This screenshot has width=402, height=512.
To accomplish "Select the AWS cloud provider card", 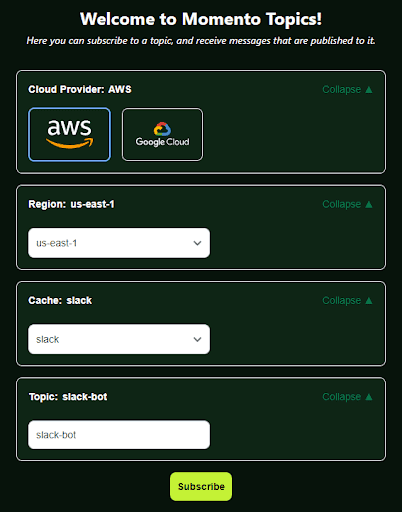I will 69,134.
